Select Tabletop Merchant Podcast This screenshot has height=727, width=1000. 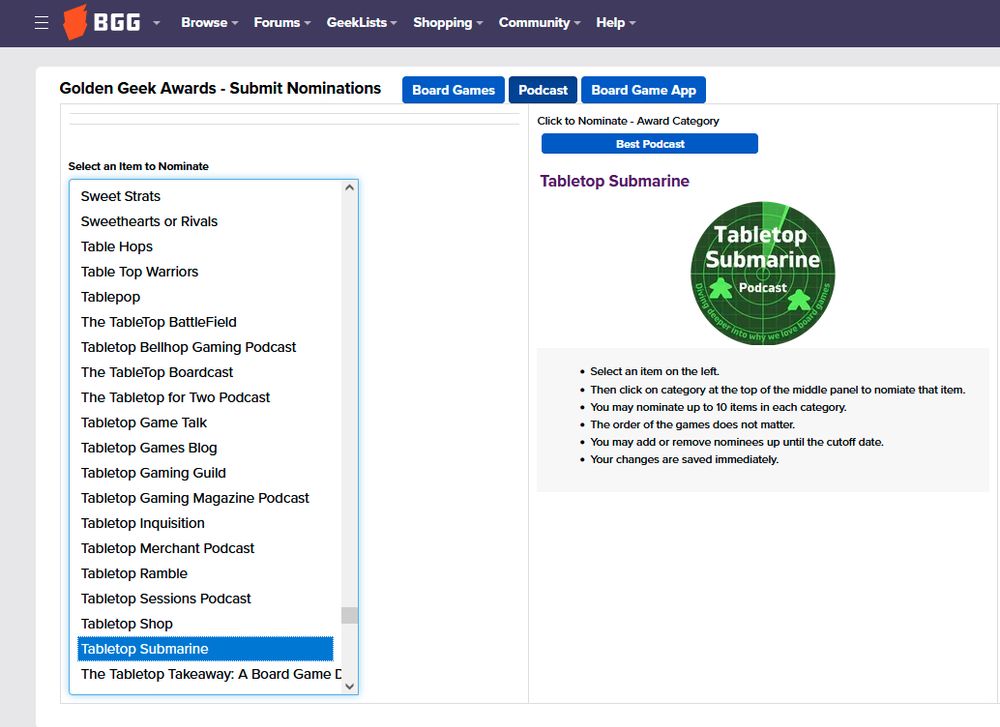[x=205, y=548]
